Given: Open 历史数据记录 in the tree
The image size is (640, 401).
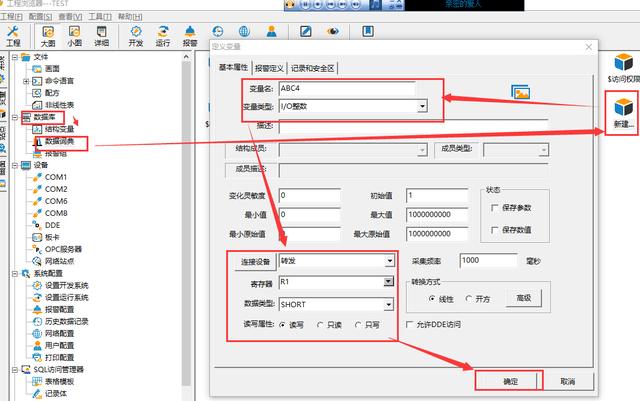Looking at the screenshot, I should [x=67, y=322].
